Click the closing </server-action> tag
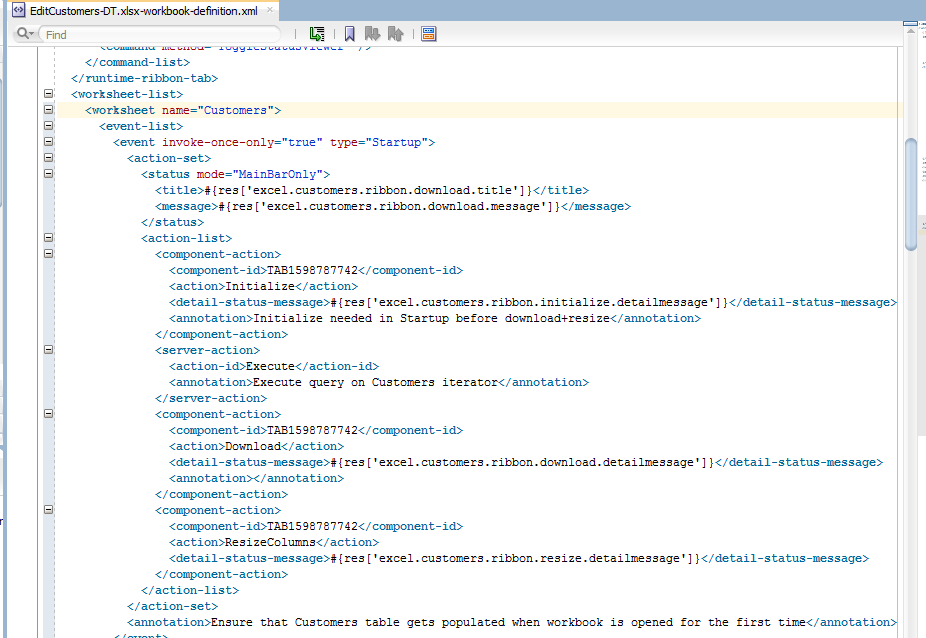The width and height of the screenshot is (926, 638). pos(211,398)
